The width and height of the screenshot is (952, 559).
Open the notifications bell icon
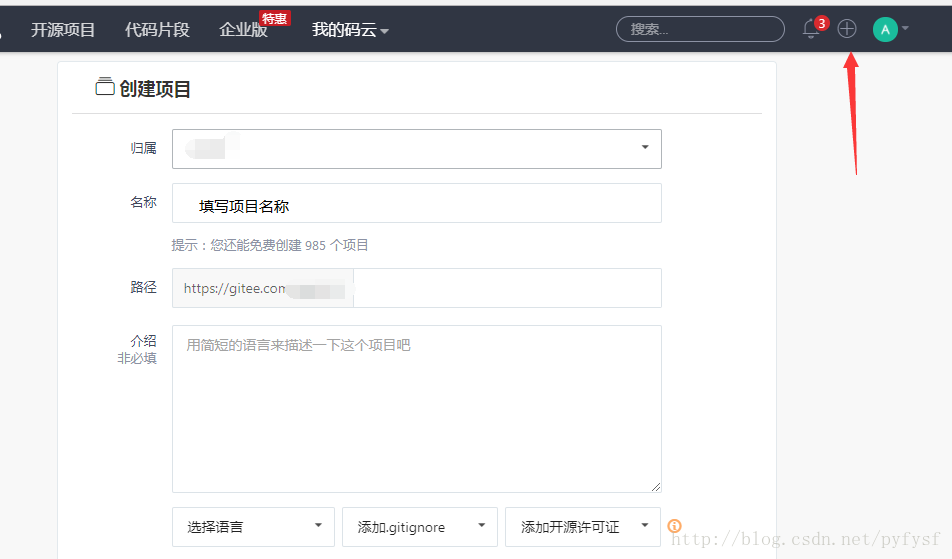(x=811, y=29)
